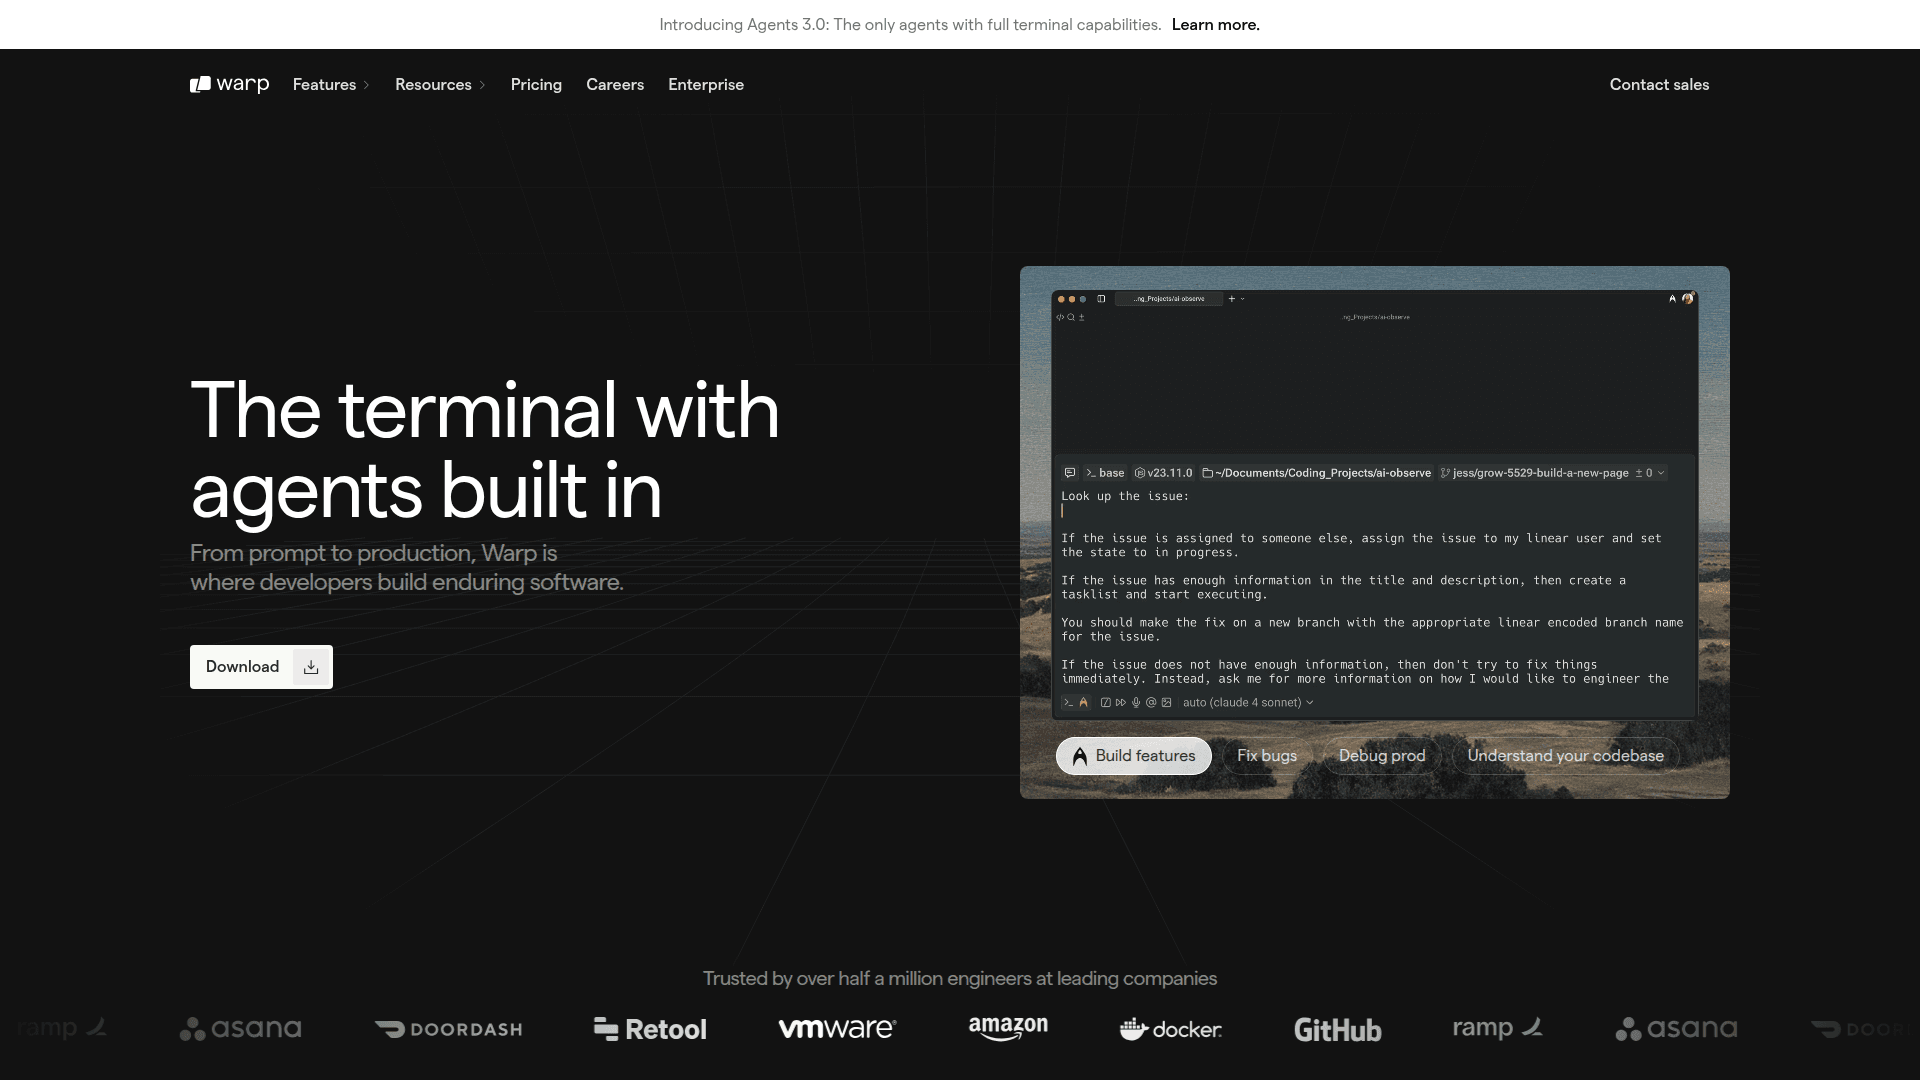This screenshot has height=1080, width=1920.
Task: Select the Fix bugs pill under the terminal
Action: pos(1267,756)
